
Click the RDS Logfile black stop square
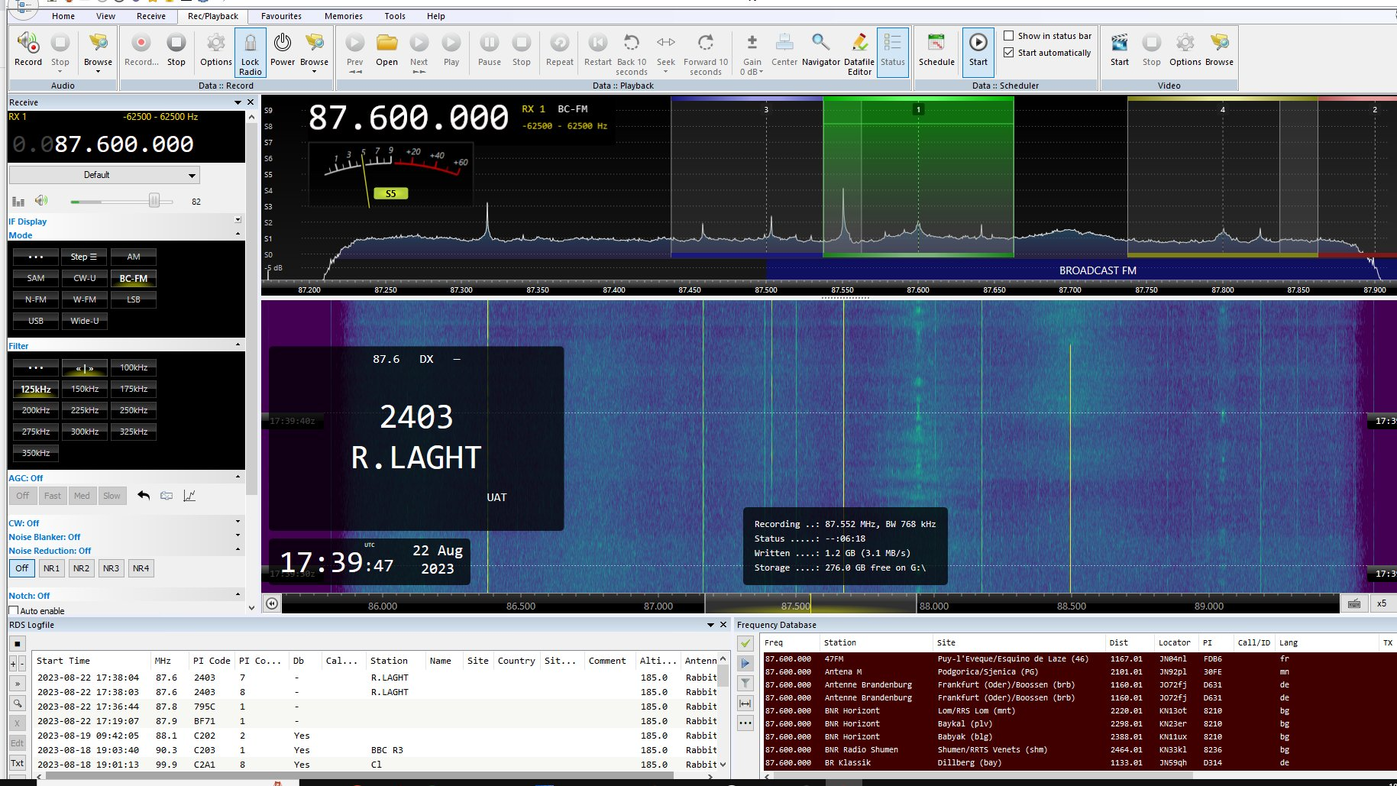click(17, 643)
